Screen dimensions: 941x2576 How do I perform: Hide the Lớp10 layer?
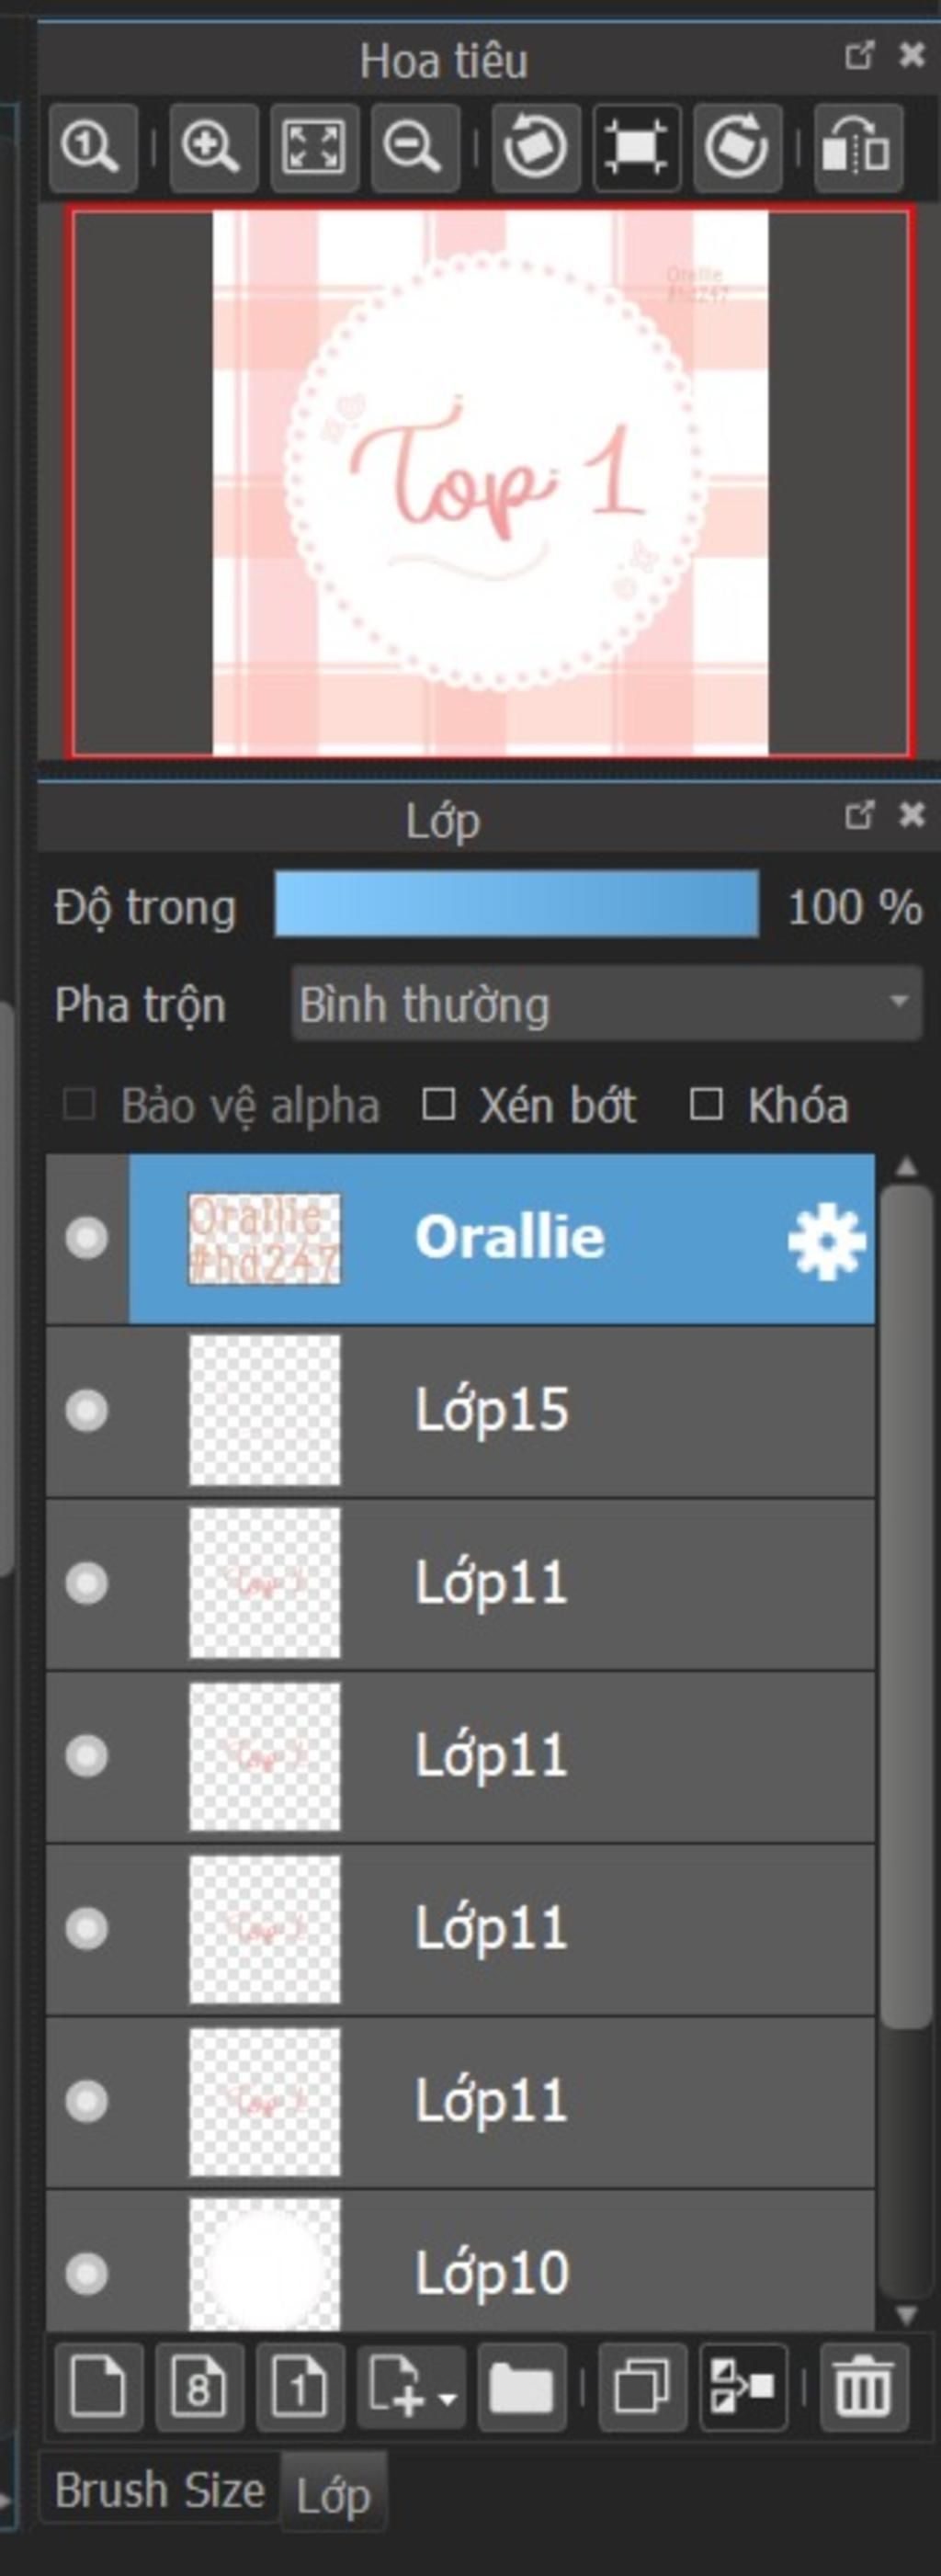point(86,2273)
